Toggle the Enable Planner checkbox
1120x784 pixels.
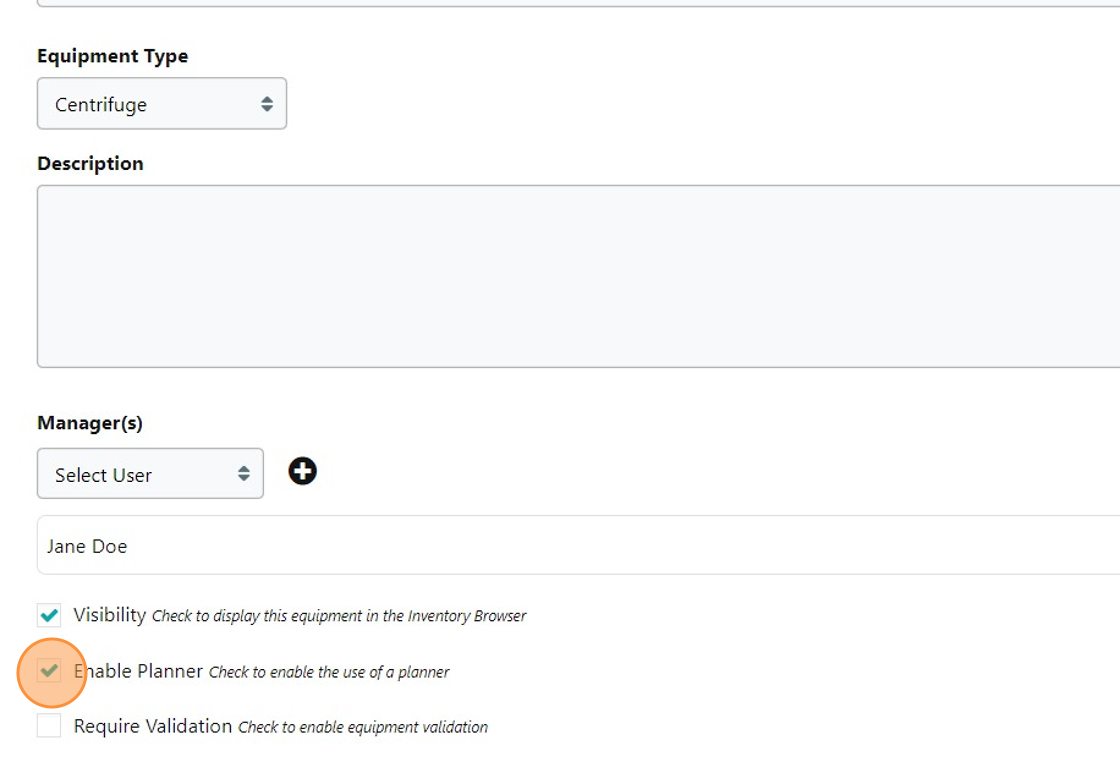[x=49, y=670]
